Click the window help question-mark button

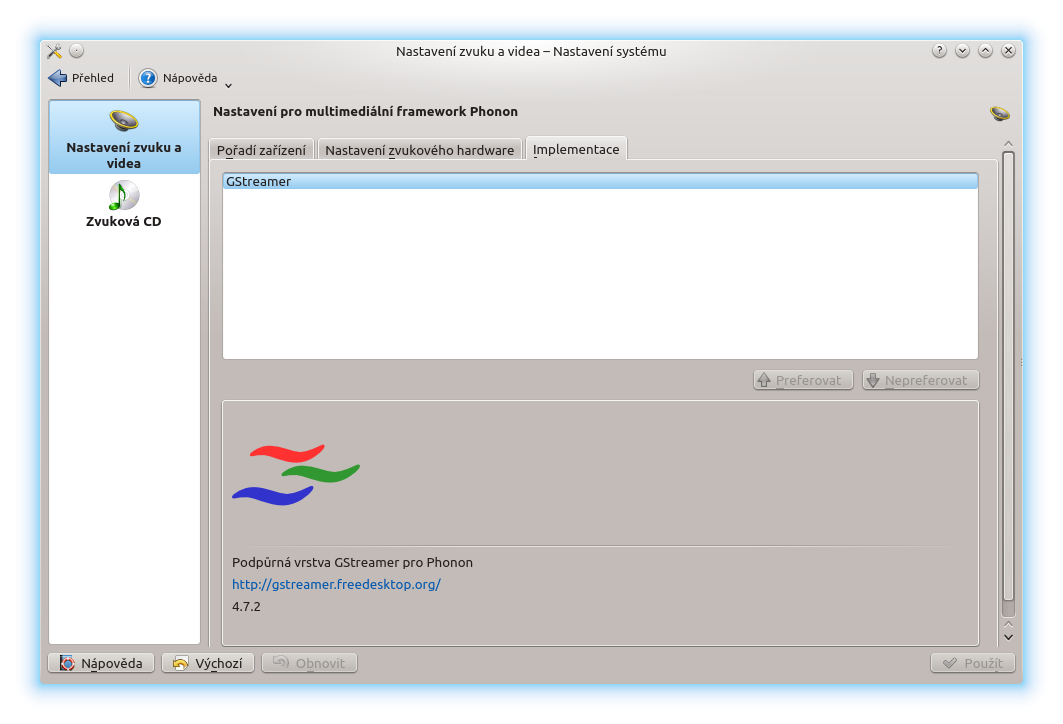pyautogui.click(x=939, y=51)
